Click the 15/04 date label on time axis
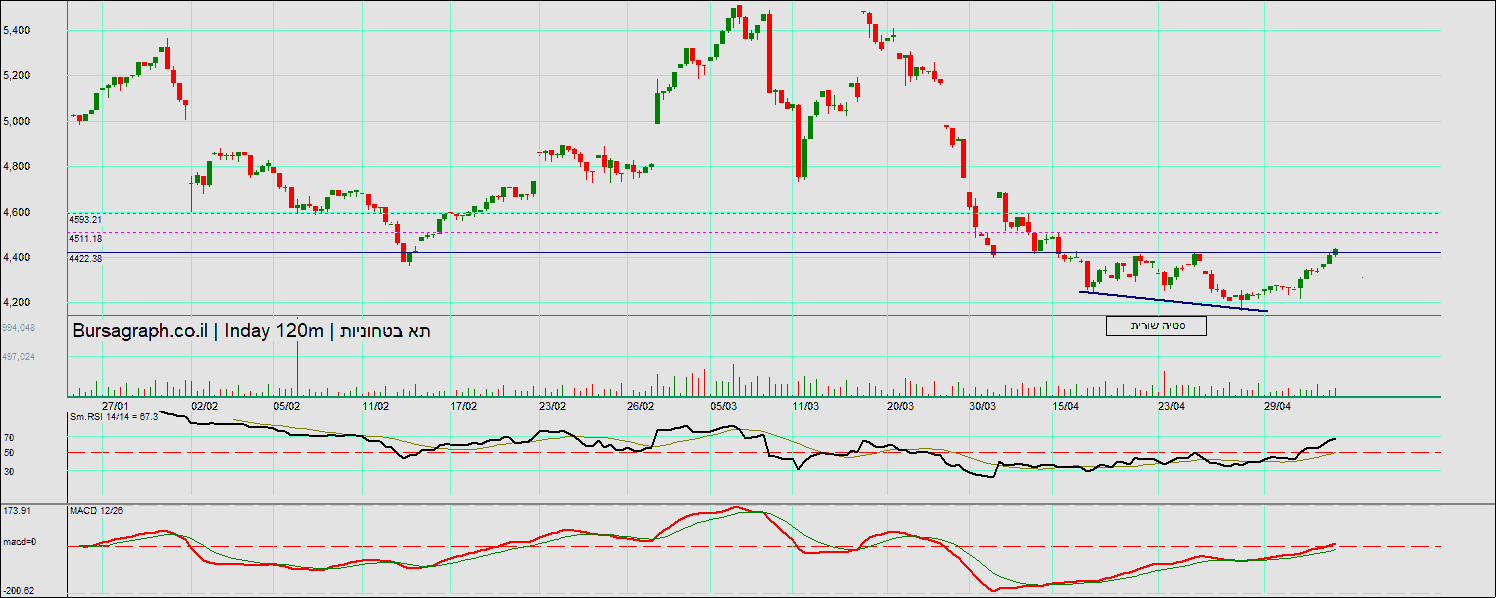Viewport: 1496px width, 598px height. coord(1066,407)
